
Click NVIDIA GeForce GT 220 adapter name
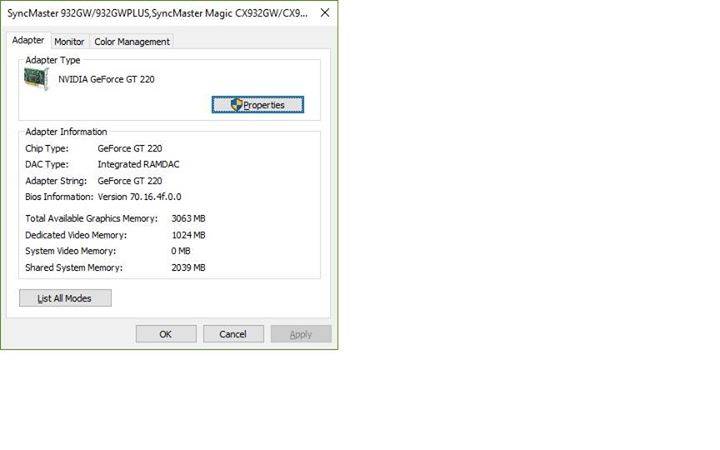click(x=106, y=79)
